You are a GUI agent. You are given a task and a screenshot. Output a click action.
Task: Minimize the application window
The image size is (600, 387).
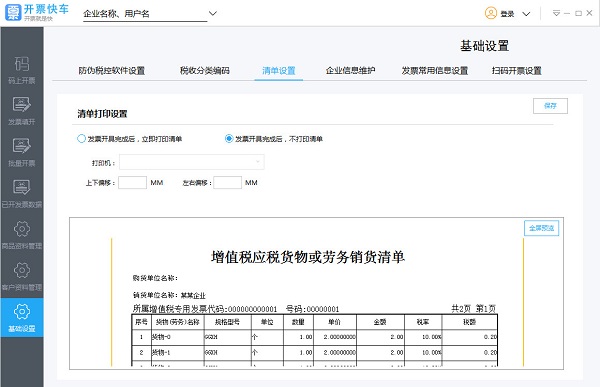click(x=567, y=13)
